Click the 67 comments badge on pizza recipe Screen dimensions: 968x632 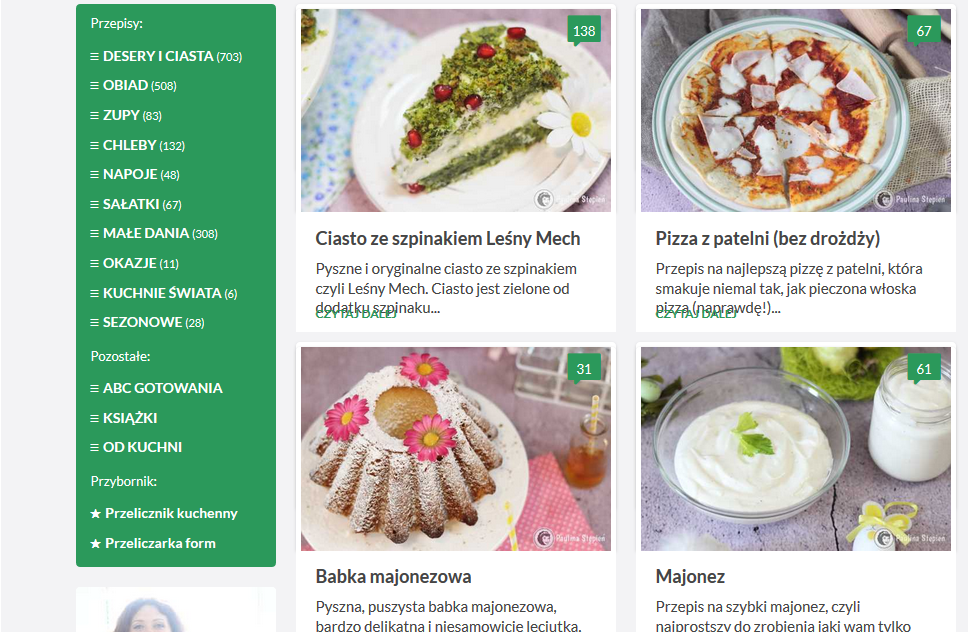(924, 30)
